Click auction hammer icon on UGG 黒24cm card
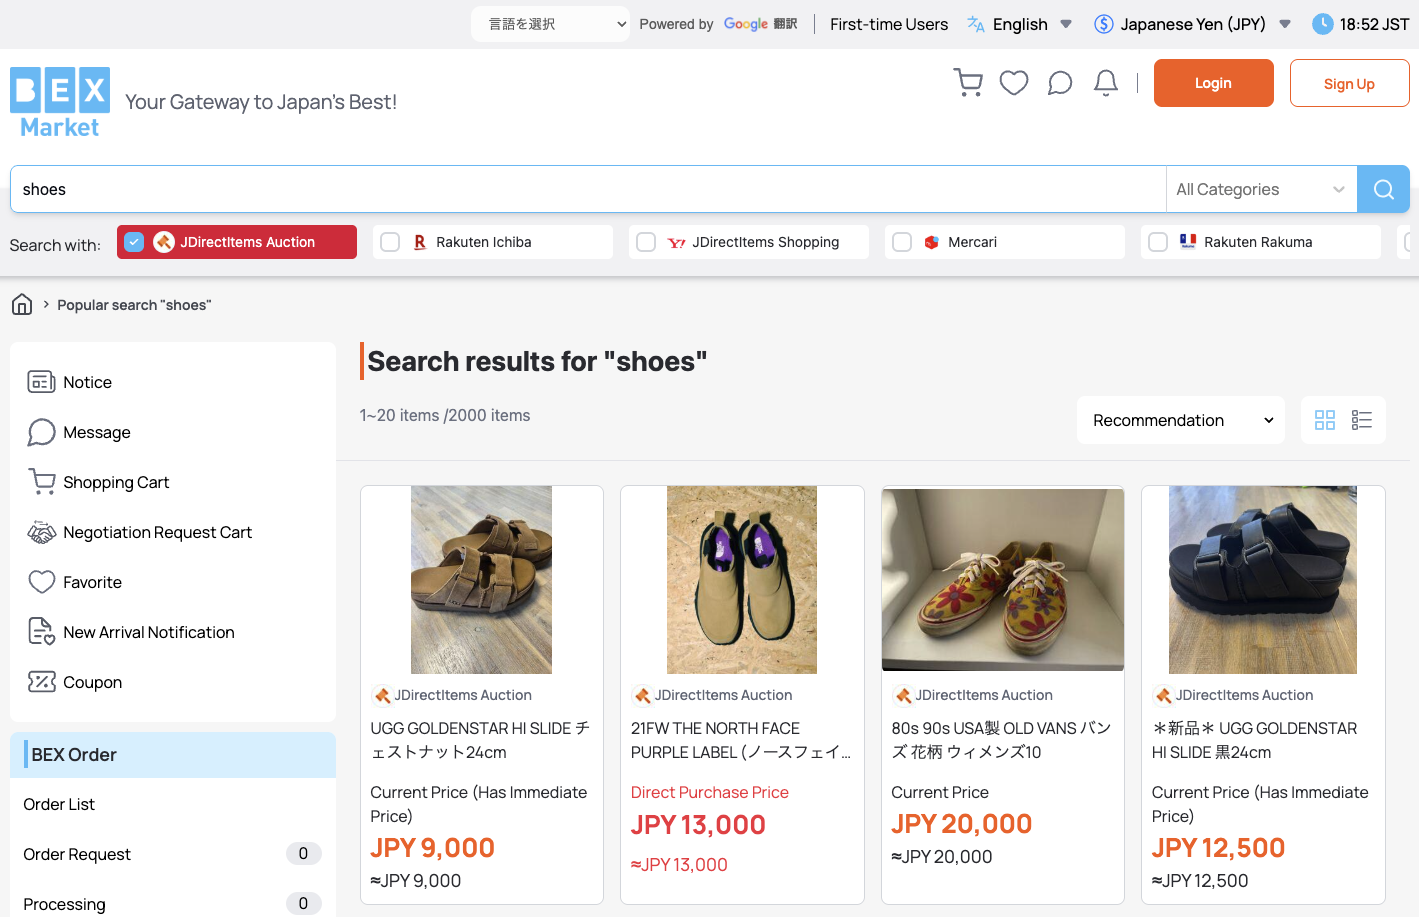This screenshot has height=917, width=1419. (1163, 695)
